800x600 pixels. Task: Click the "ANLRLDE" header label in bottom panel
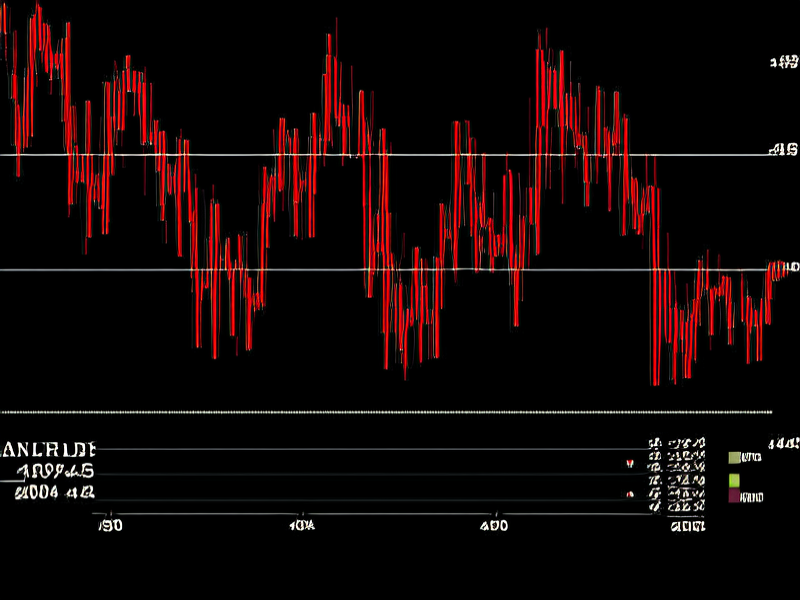point(49,449)
